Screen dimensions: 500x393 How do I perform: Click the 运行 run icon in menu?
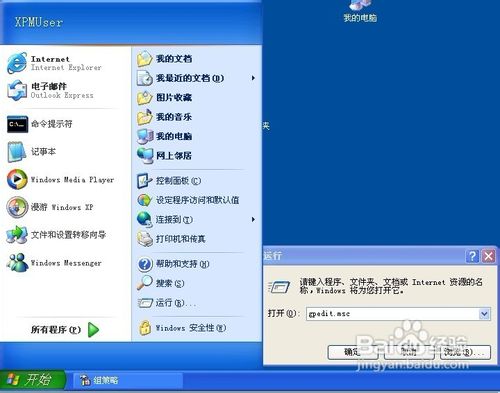(x=145, y=303)
